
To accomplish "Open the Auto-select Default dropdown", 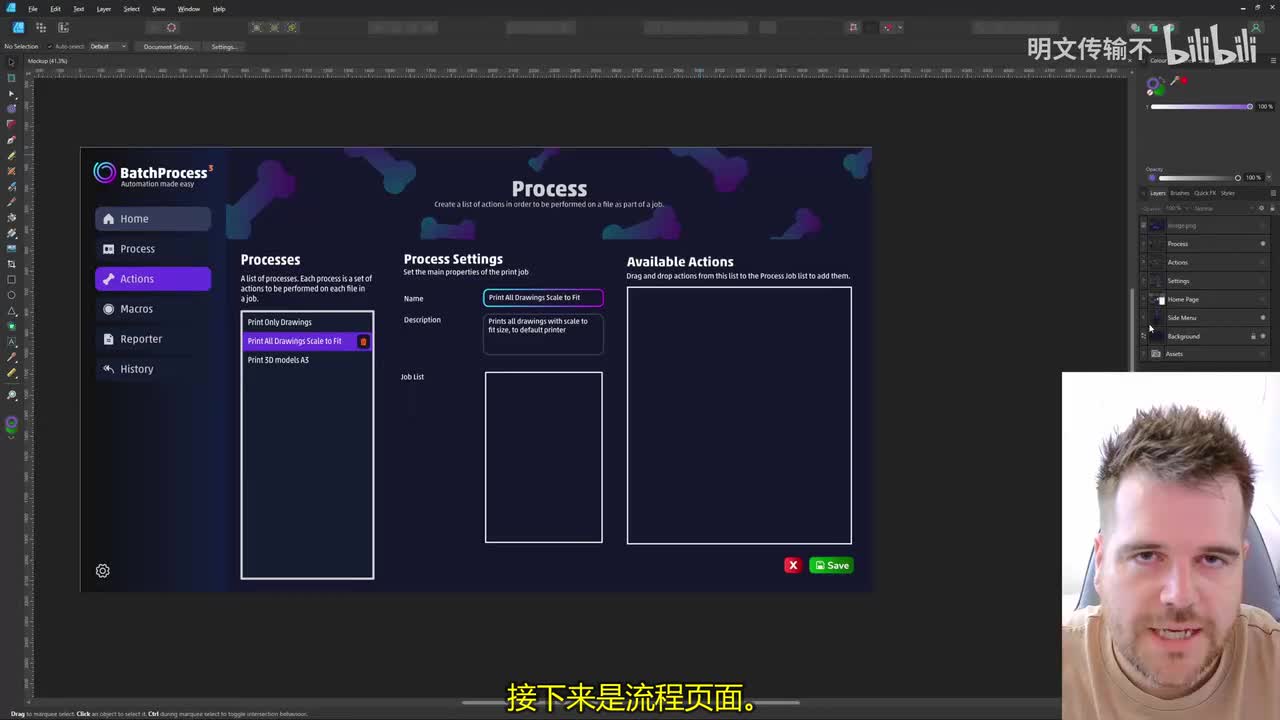I will (x=108, y=46).
